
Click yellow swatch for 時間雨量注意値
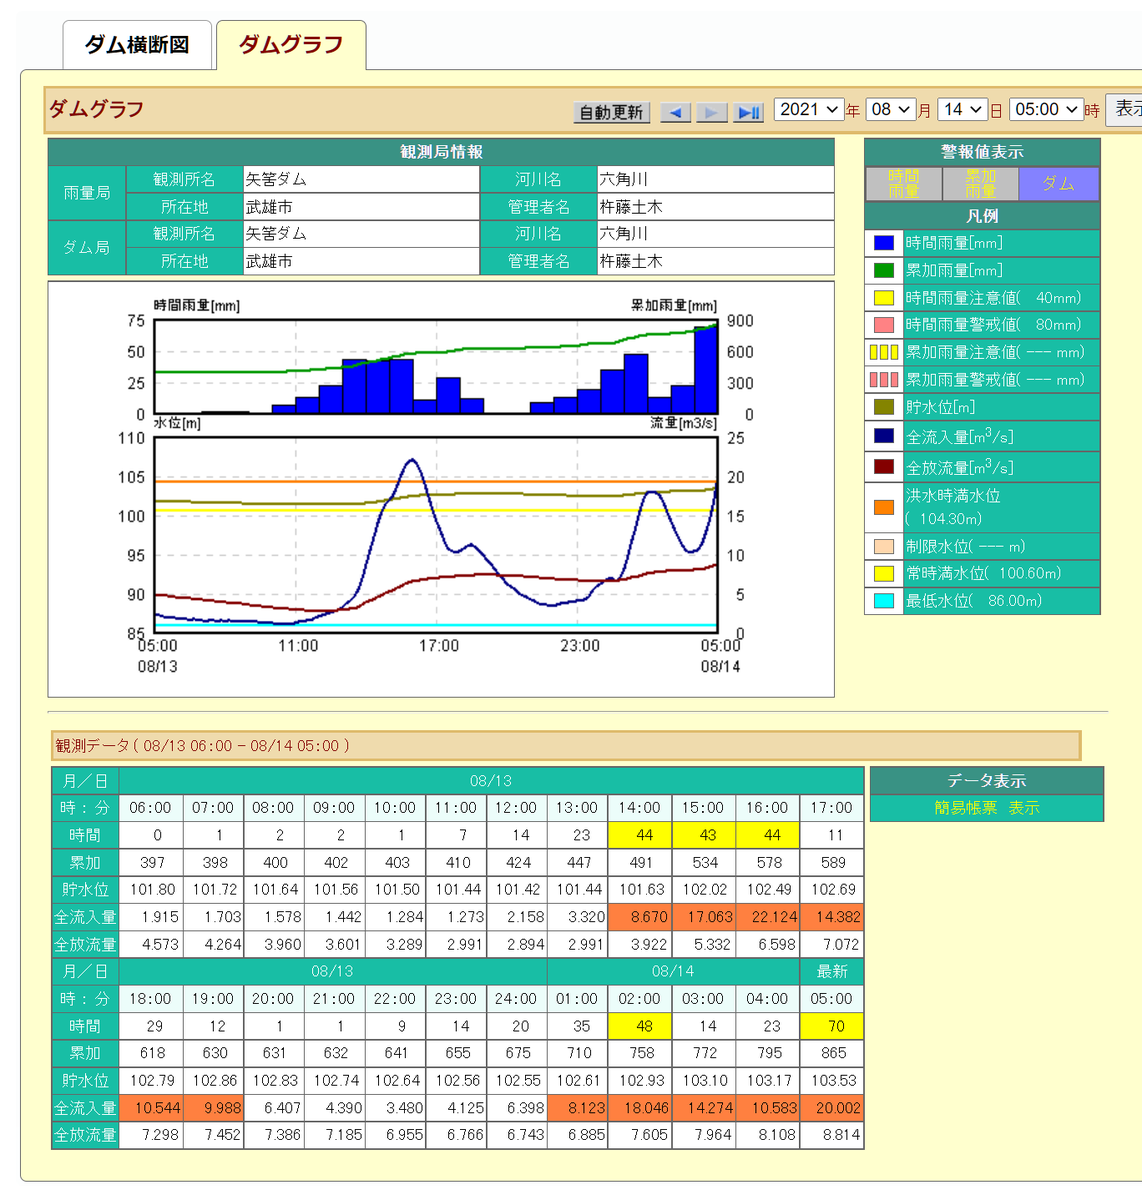[884, 298]
